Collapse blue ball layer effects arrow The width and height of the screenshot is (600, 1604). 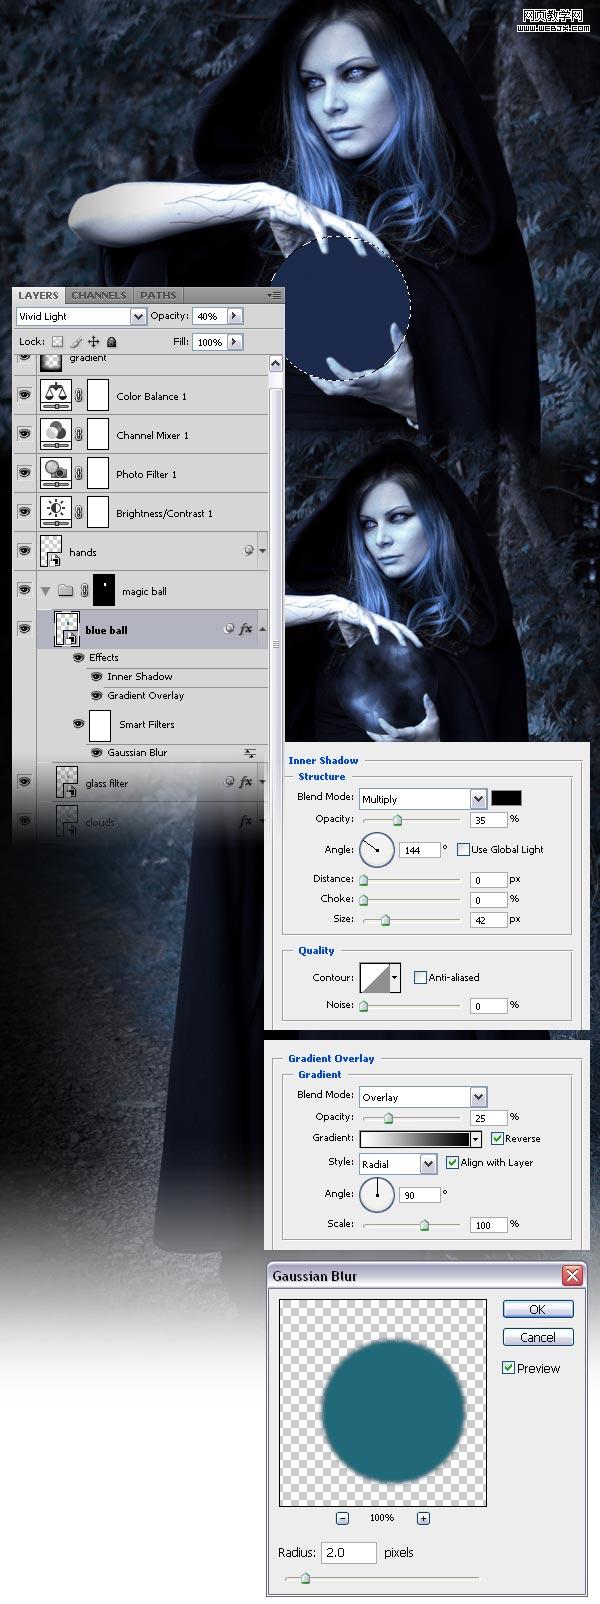click(x=263, y=630)
